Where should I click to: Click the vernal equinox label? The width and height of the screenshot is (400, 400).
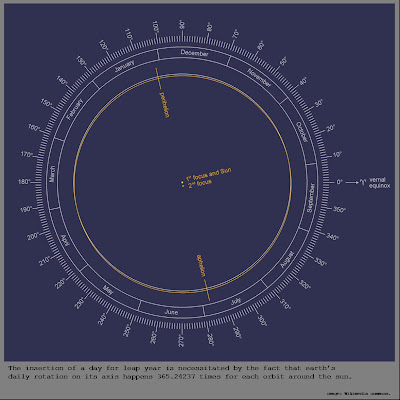(379, 183)
